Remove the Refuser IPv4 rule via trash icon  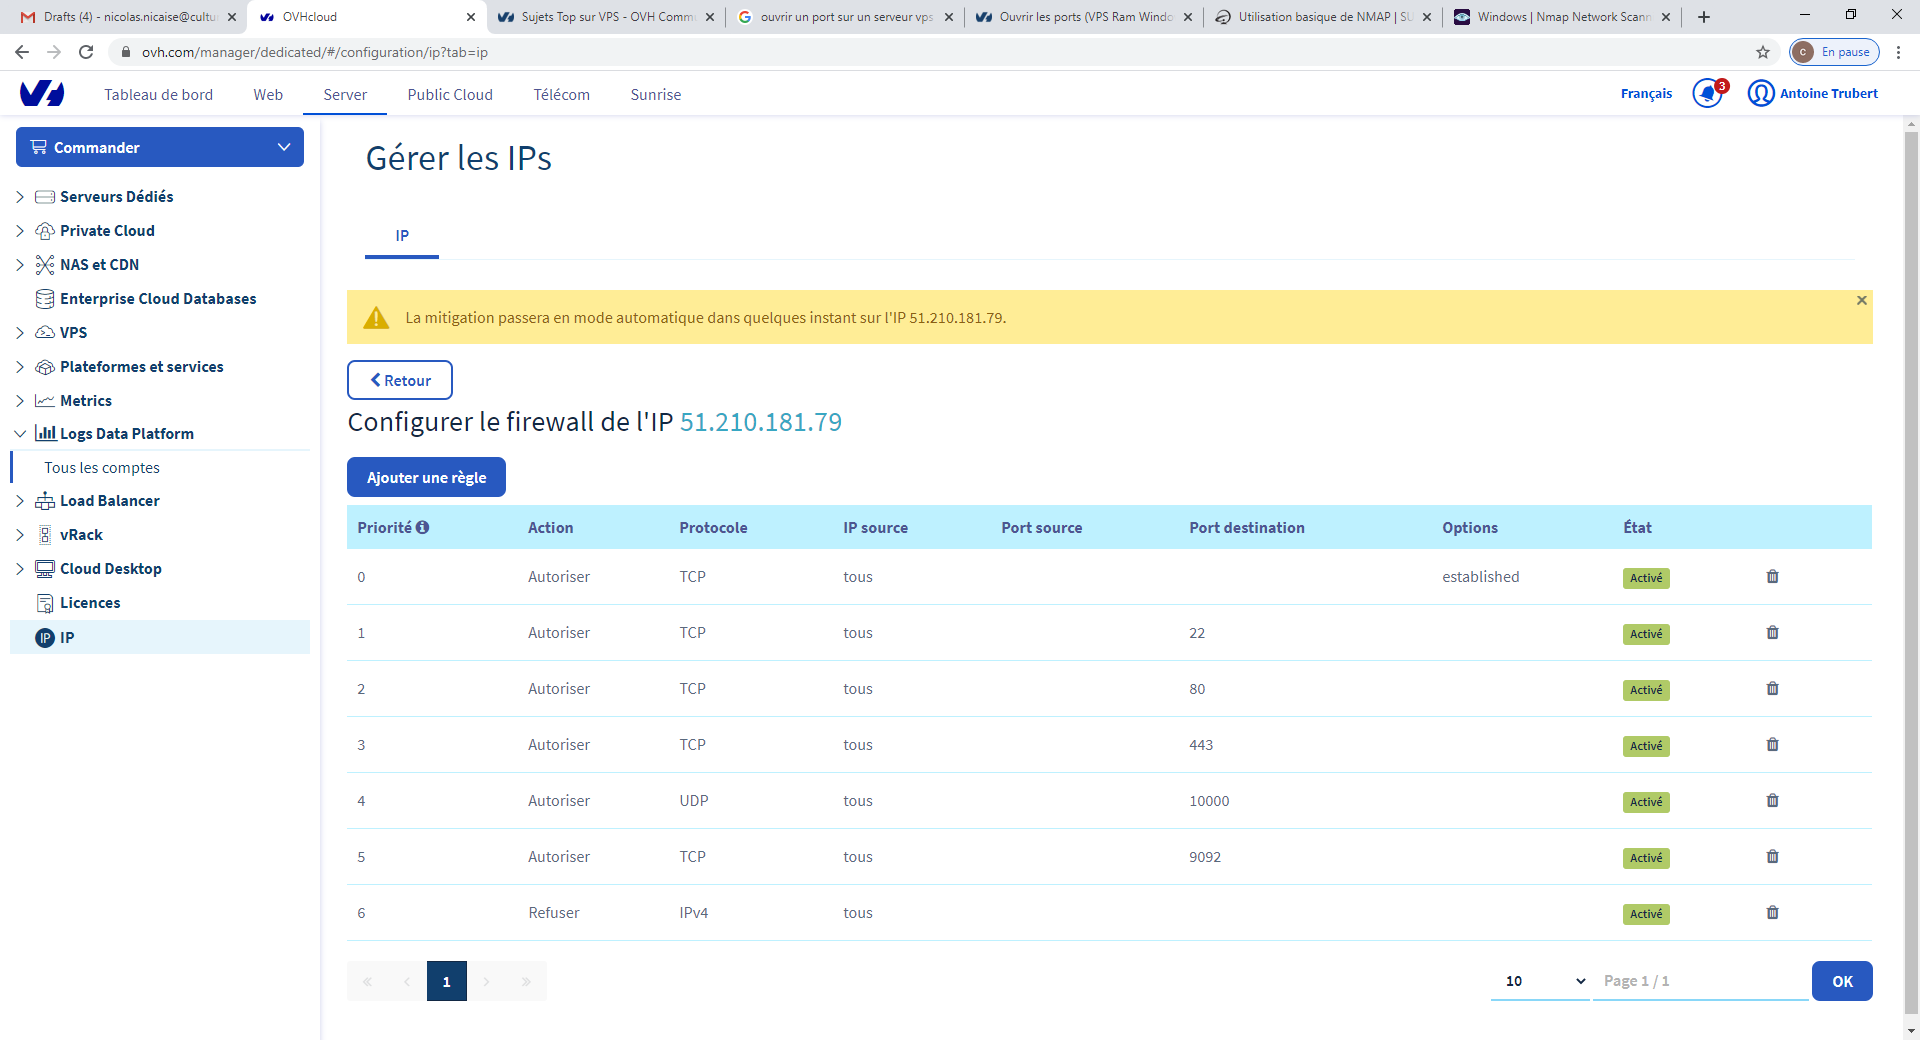[1772, 913]
